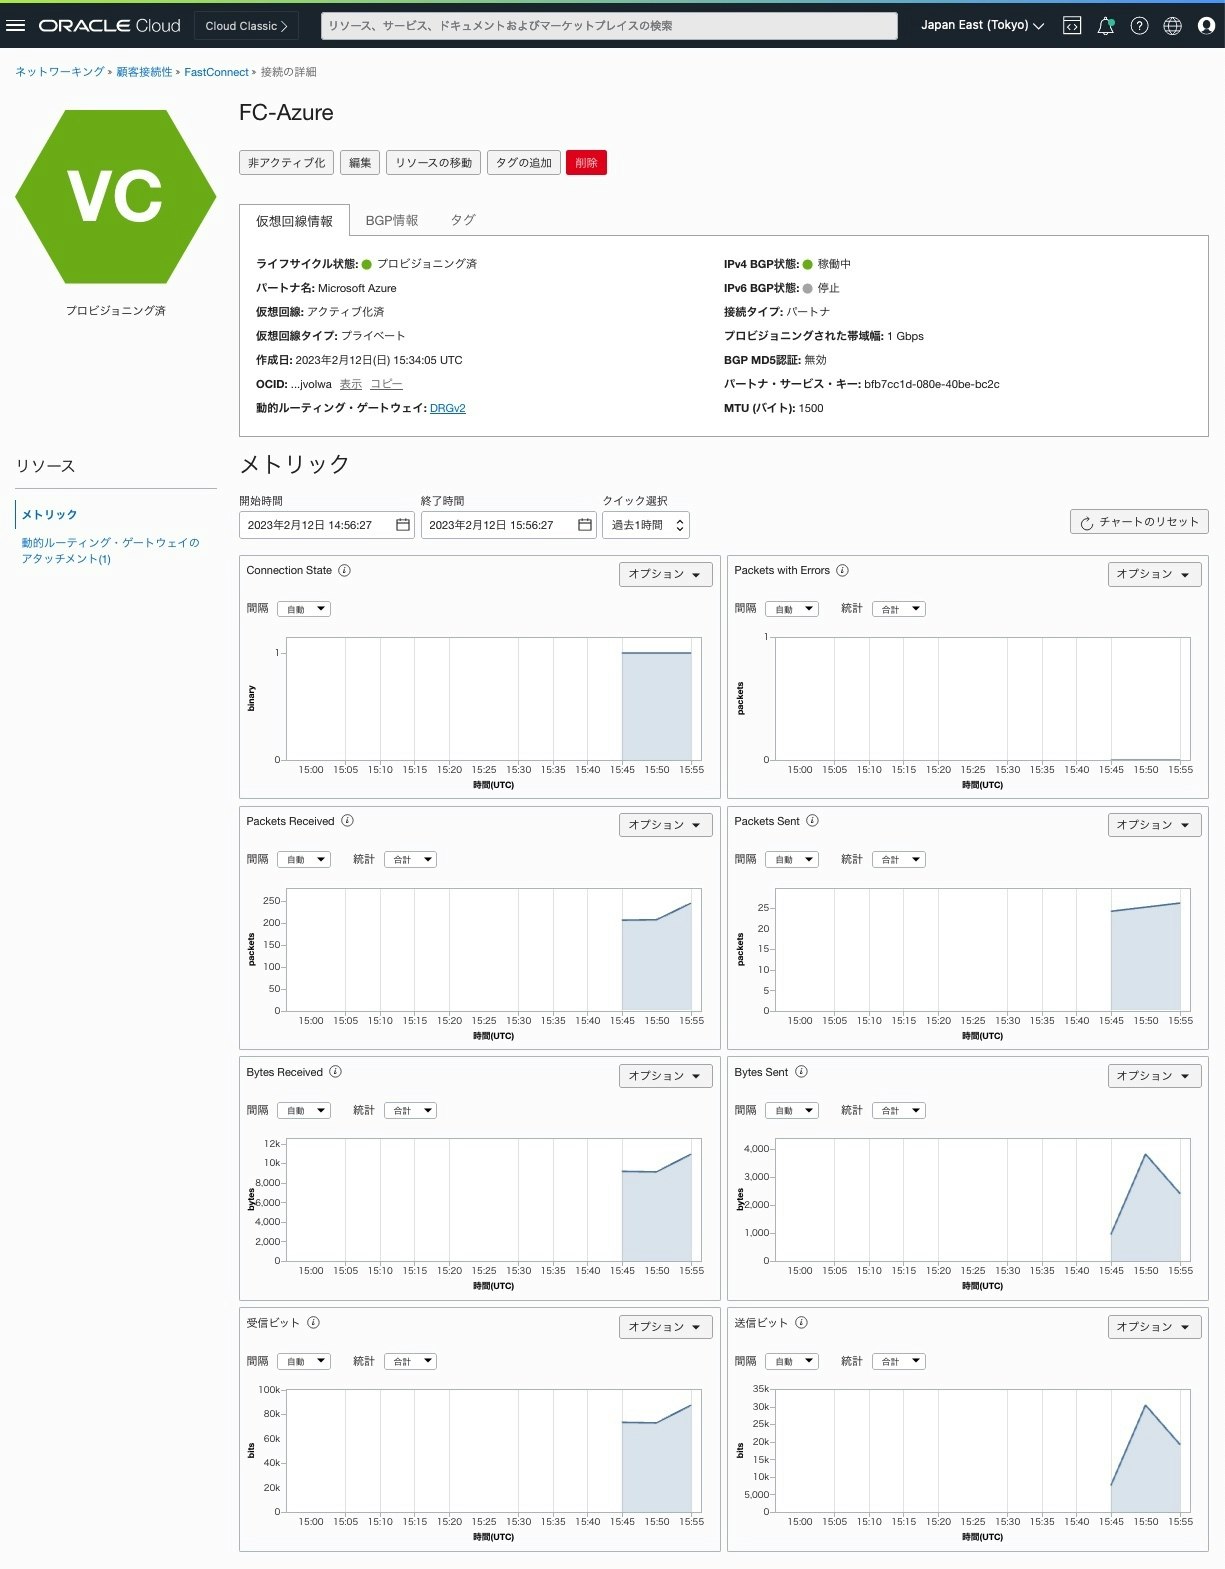Viewport: 1225px width, 1569px height.
Task: Open Cloud Shell developer tools icon
Action: [x=1072, y=26]
